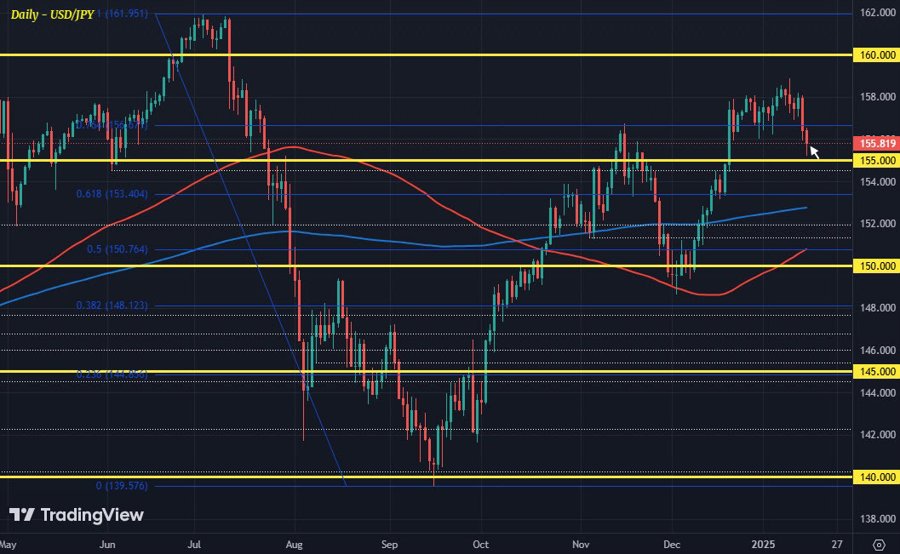Click the 138.000 price axis value
Image resolution: width=900 pixels, height=554 pixels.
coord(878,519)
